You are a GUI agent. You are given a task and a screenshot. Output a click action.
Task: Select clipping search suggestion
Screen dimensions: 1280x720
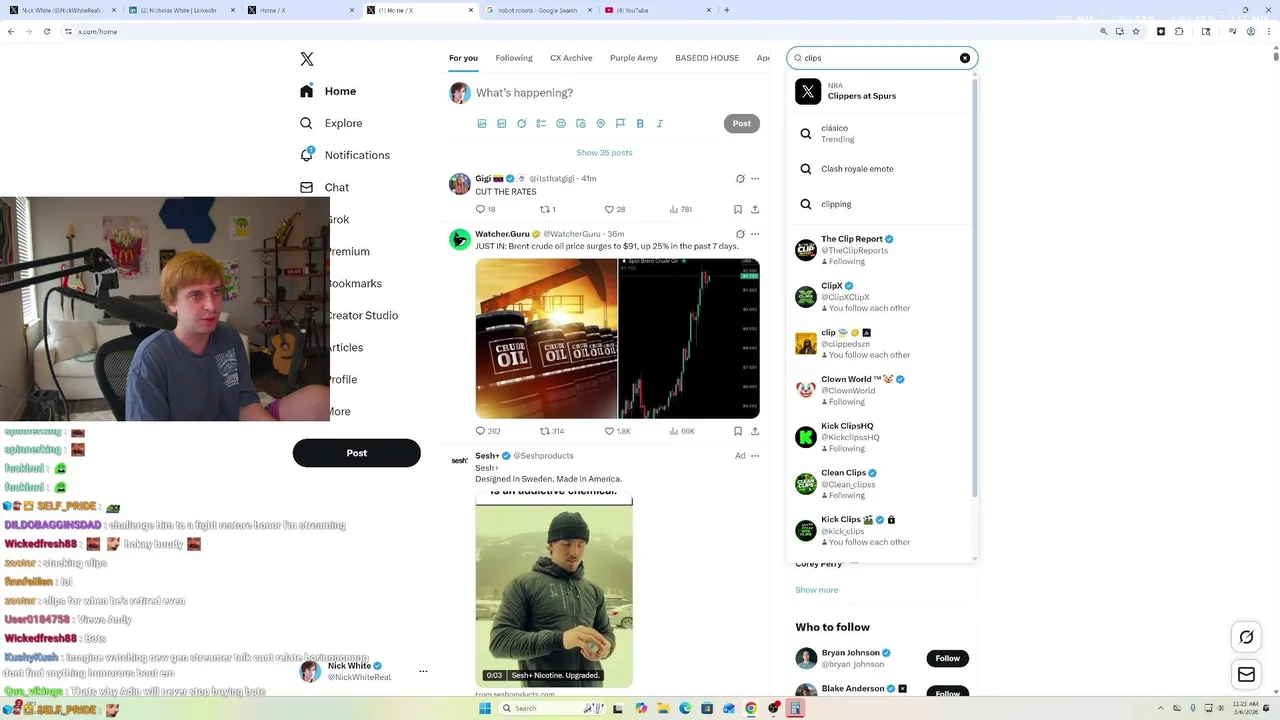coord(879,204)
